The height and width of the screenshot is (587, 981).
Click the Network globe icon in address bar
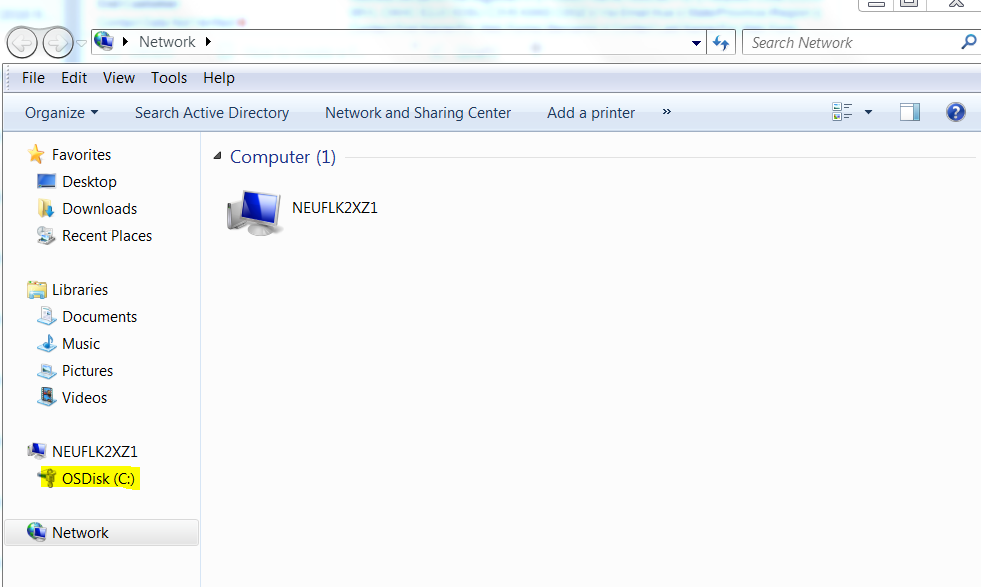(x=104, y=41)
